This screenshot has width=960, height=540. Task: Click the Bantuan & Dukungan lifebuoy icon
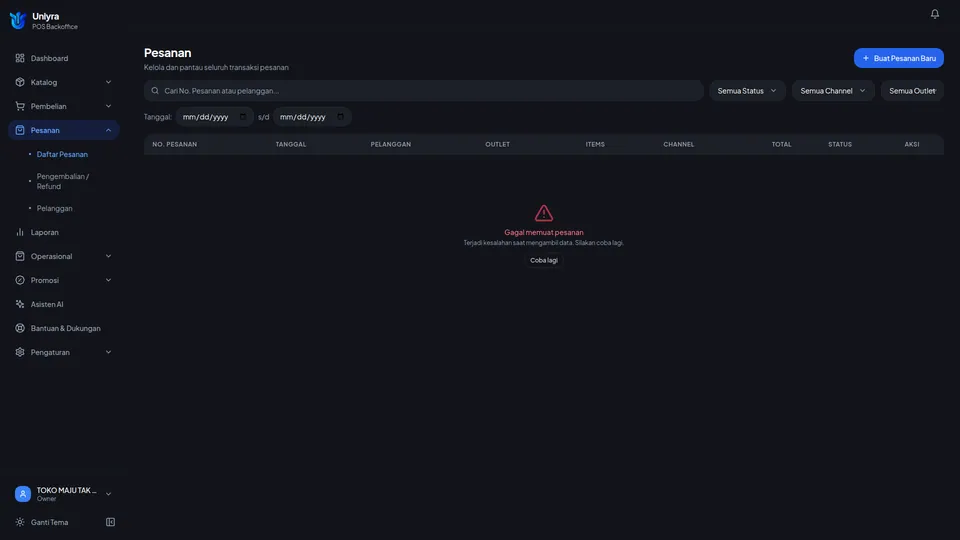[20, 328]
